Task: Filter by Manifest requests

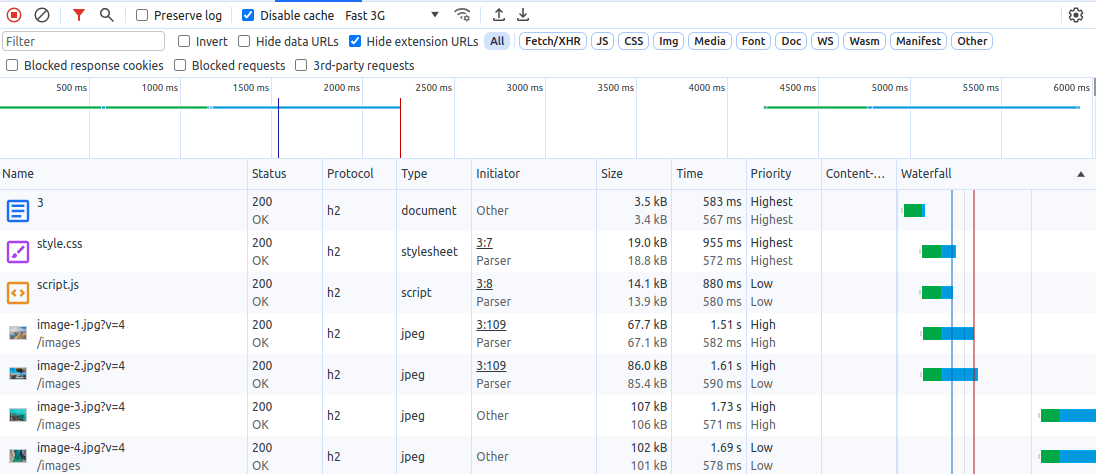Action: [918, 41]
